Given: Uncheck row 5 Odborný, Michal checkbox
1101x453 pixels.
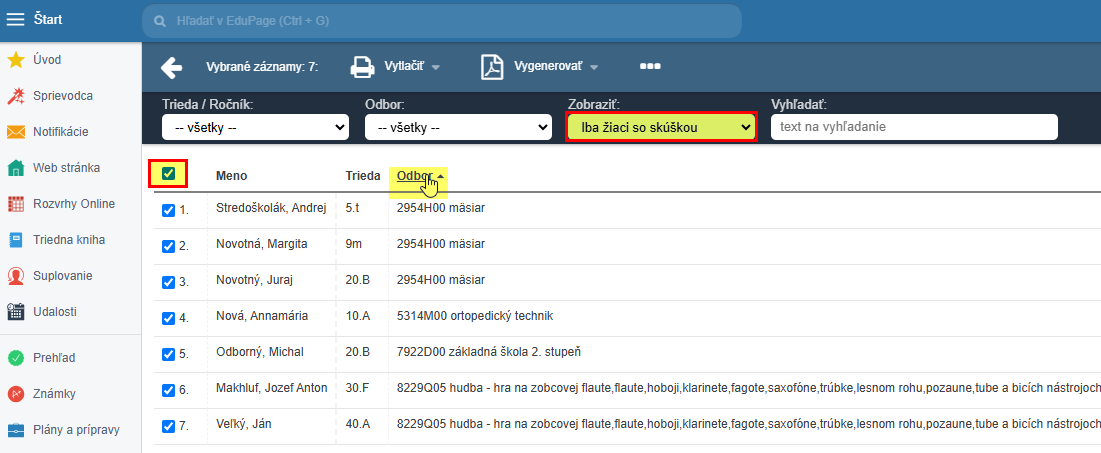Looking at the screenshot, I should tap(169, 354).
